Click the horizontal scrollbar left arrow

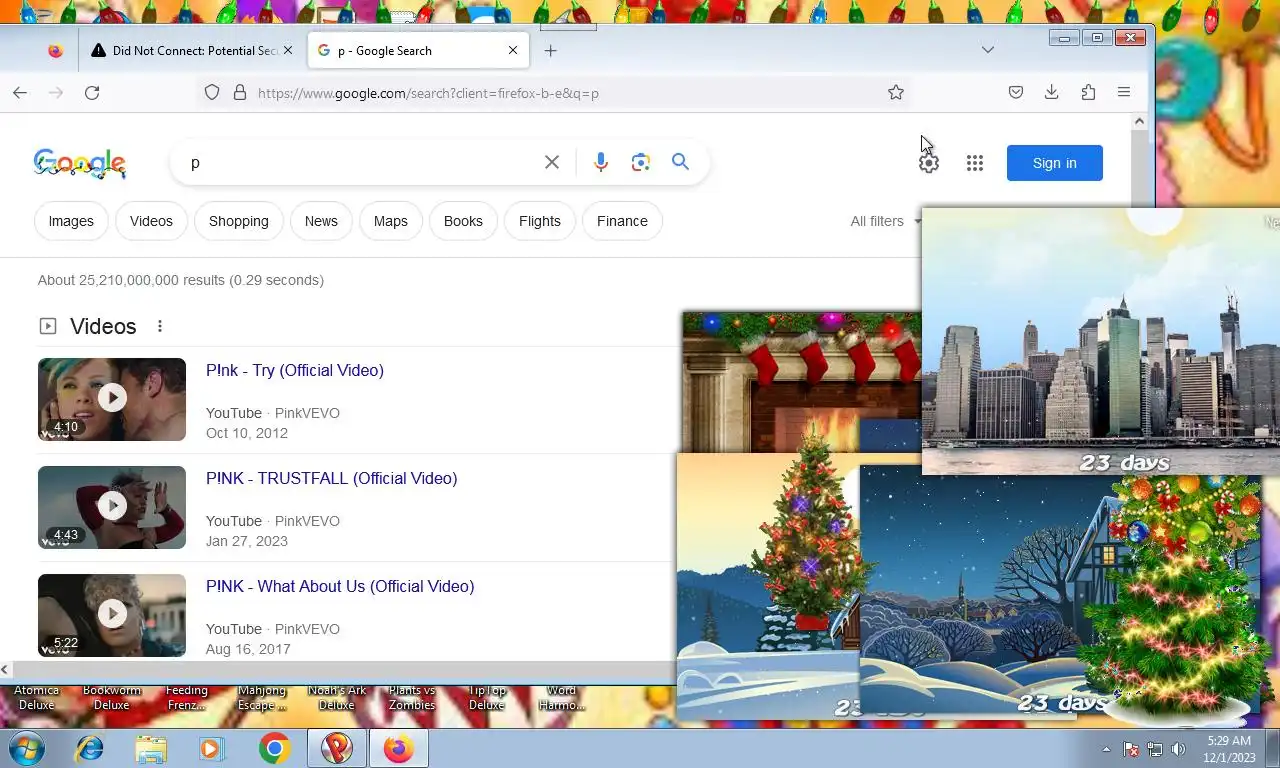(x=6, y=669)
